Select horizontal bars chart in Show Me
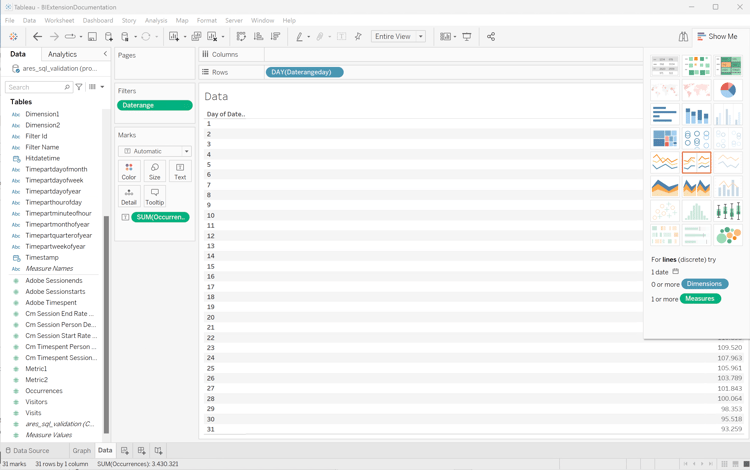750x470 pixels. [x=665, y=115]
